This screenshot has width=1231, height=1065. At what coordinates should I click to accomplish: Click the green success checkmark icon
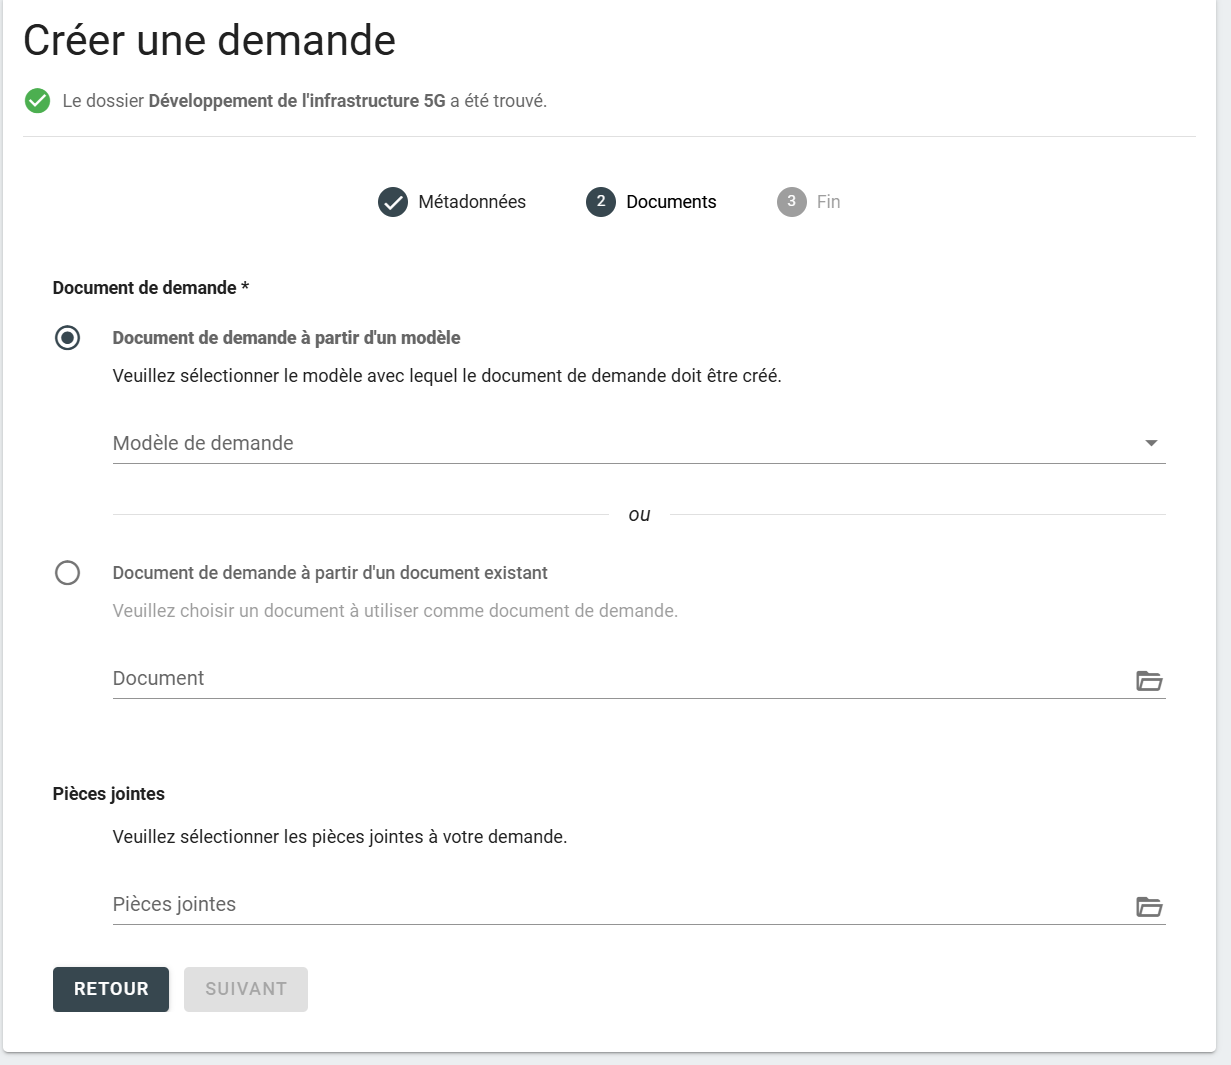37,101
